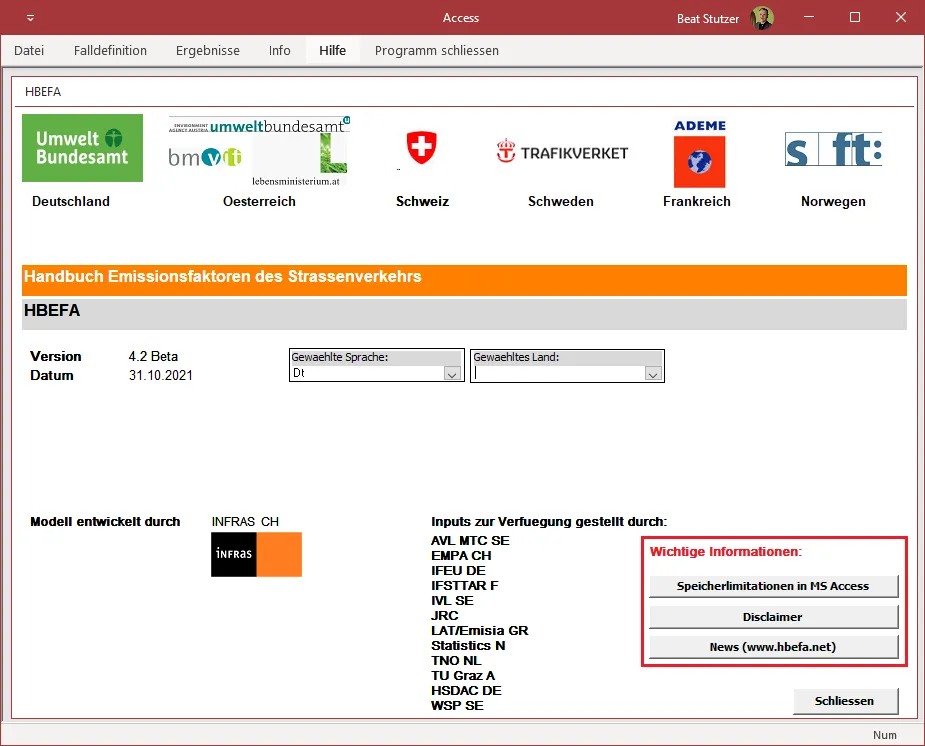Click the JRC entry
Image resolution: width=925 pixels, height=746 pixels.
pos(445,616)
